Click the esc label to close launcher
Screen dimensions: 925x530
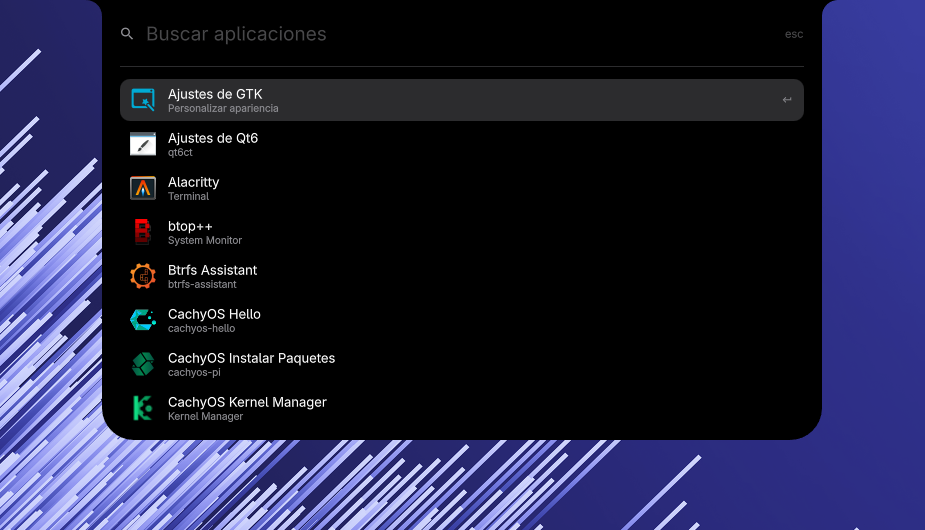click(x=793, y=34)
